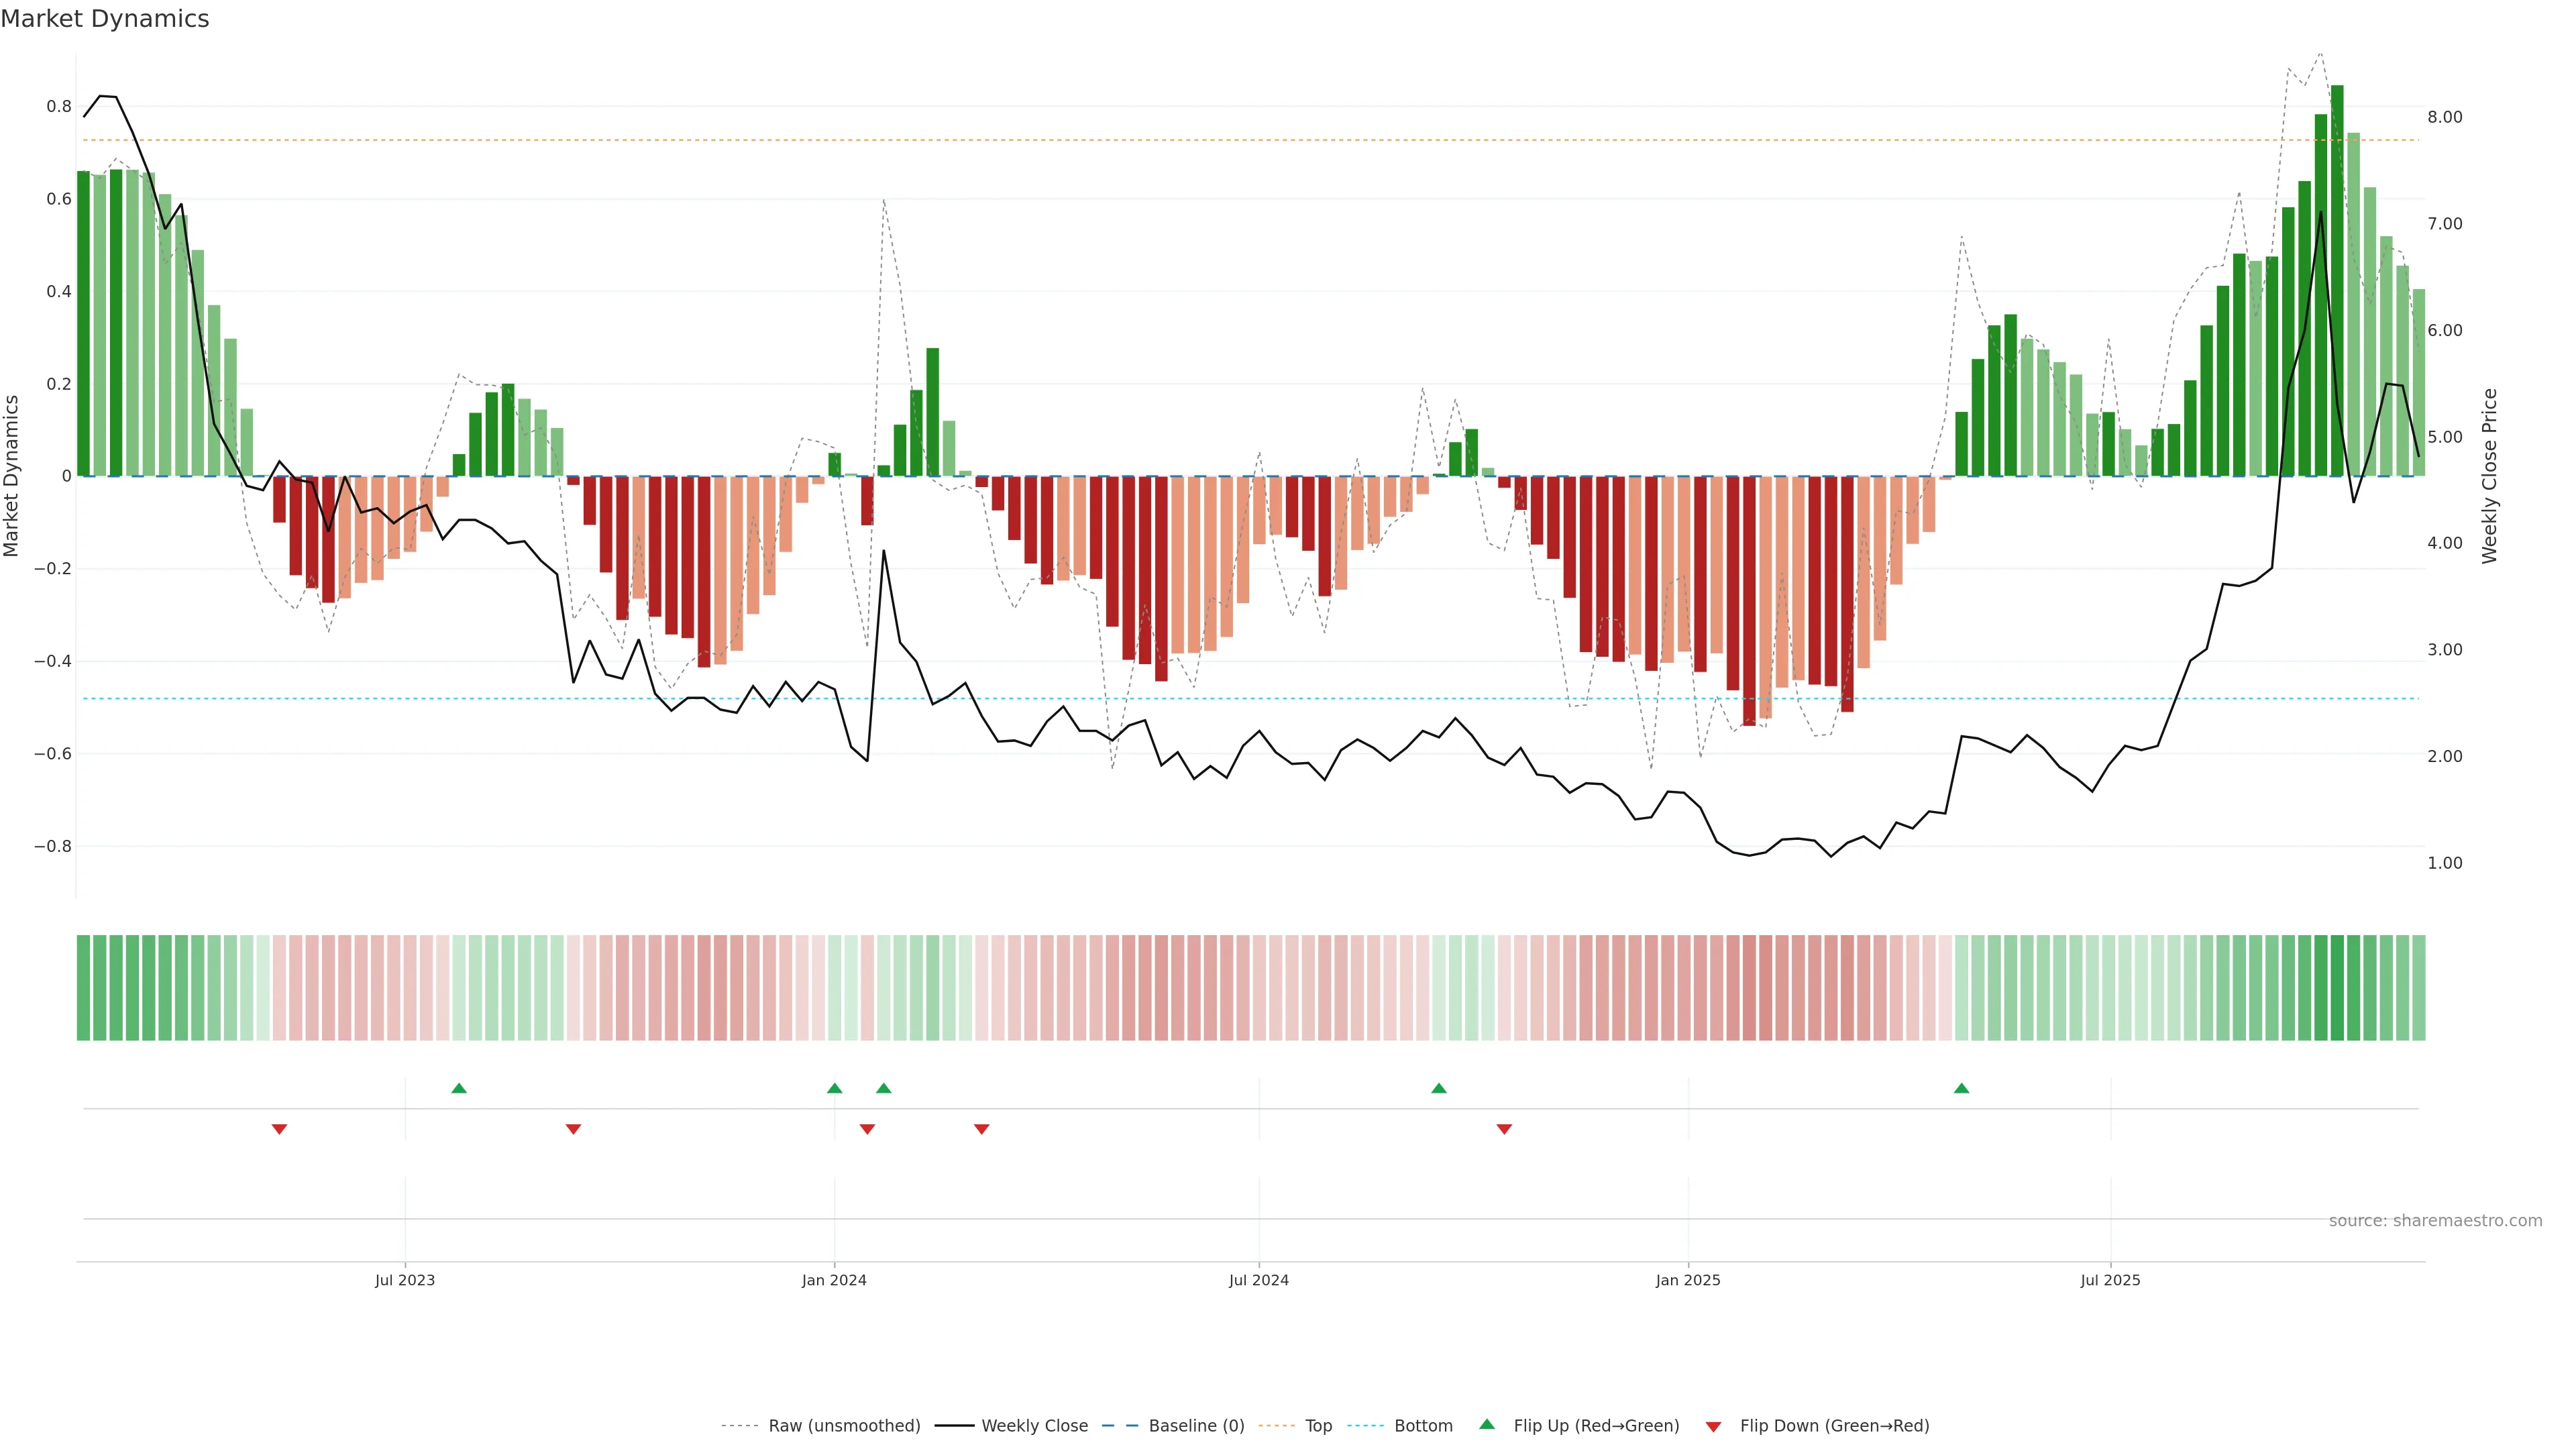
Task: Click the green flip-up marker near Jan 2025–Jul 2025
Action: (x=1961, y=1088)
